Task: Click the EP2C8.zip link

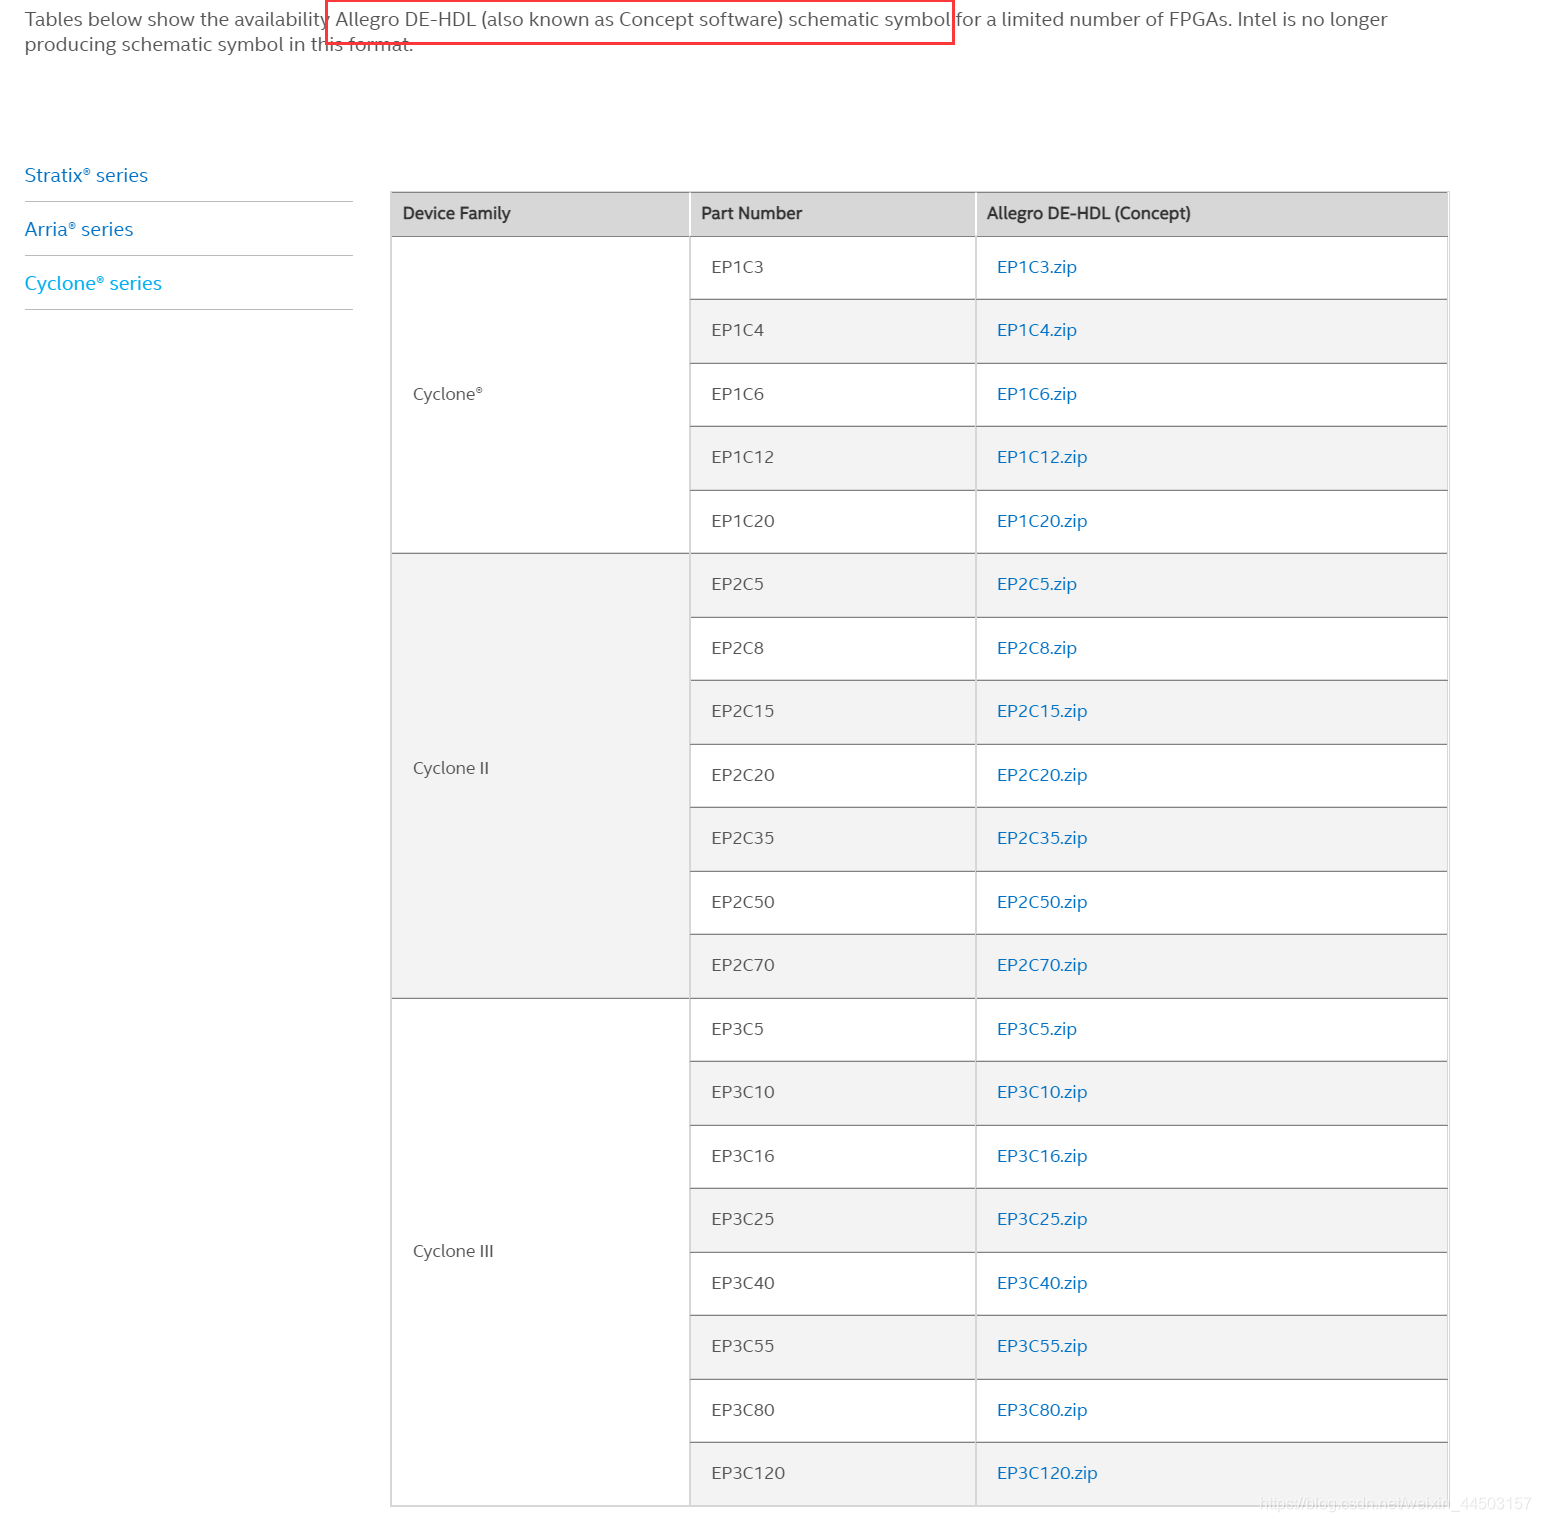Action: click(1036, 648)
